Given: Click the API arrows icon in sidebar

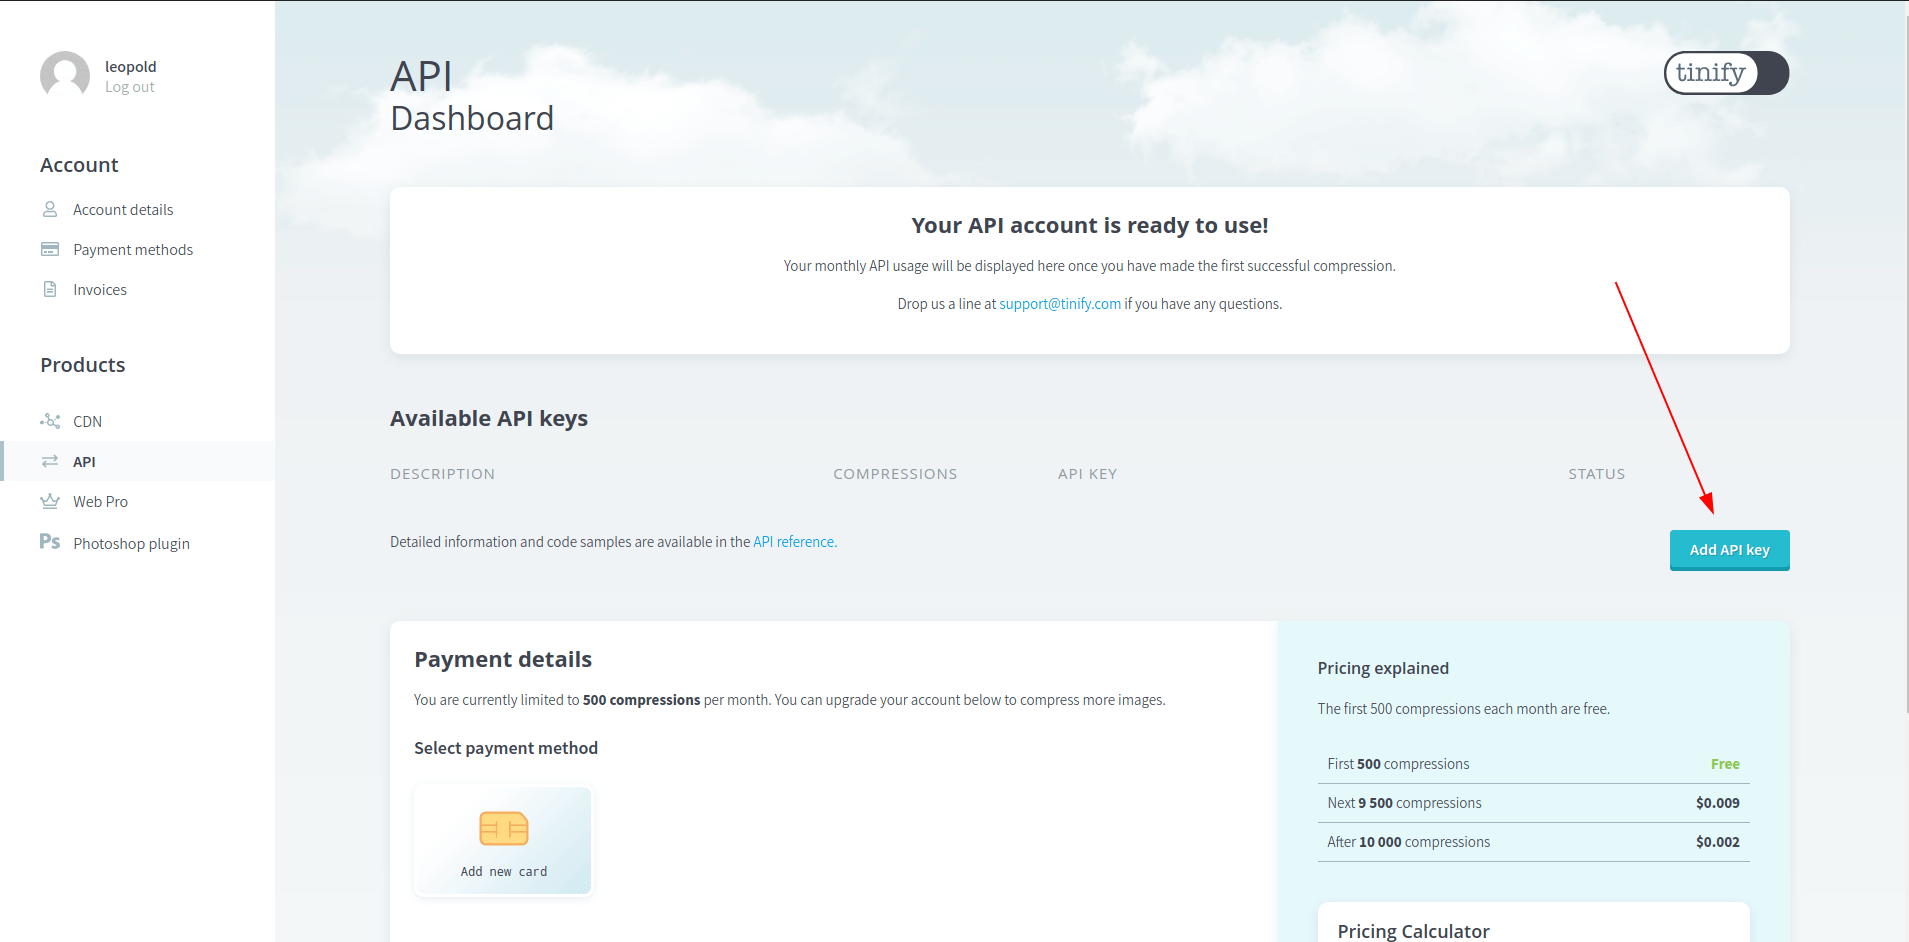Looking at the screenshot, I should (x=50, y=461).
